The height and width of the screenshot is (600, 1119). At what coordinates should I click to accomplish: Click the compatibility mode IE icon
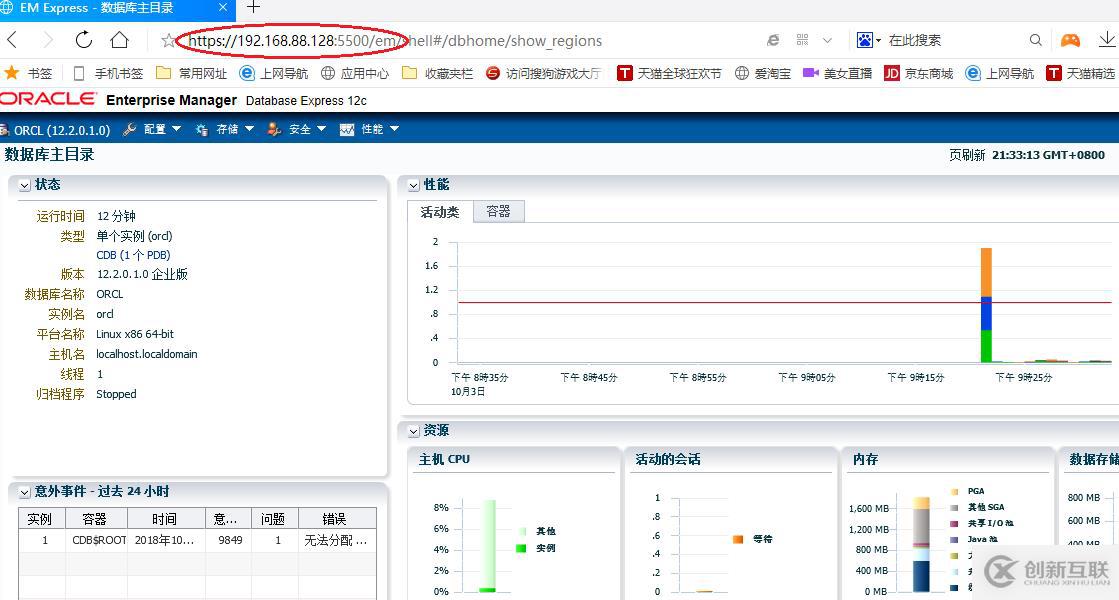pyautogui.click(x=773, y=41)
